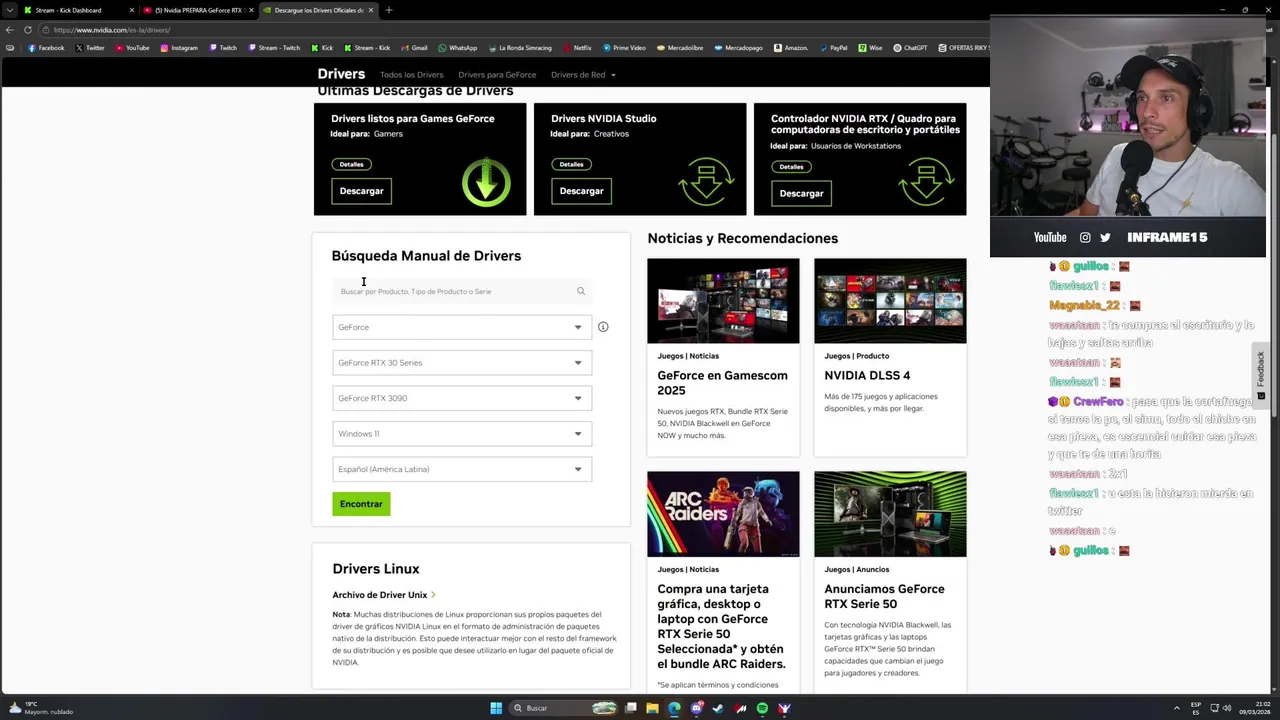Open GeForce en Gamescom 2025 article
The image size is (1280, 720).
pos(722,383)
